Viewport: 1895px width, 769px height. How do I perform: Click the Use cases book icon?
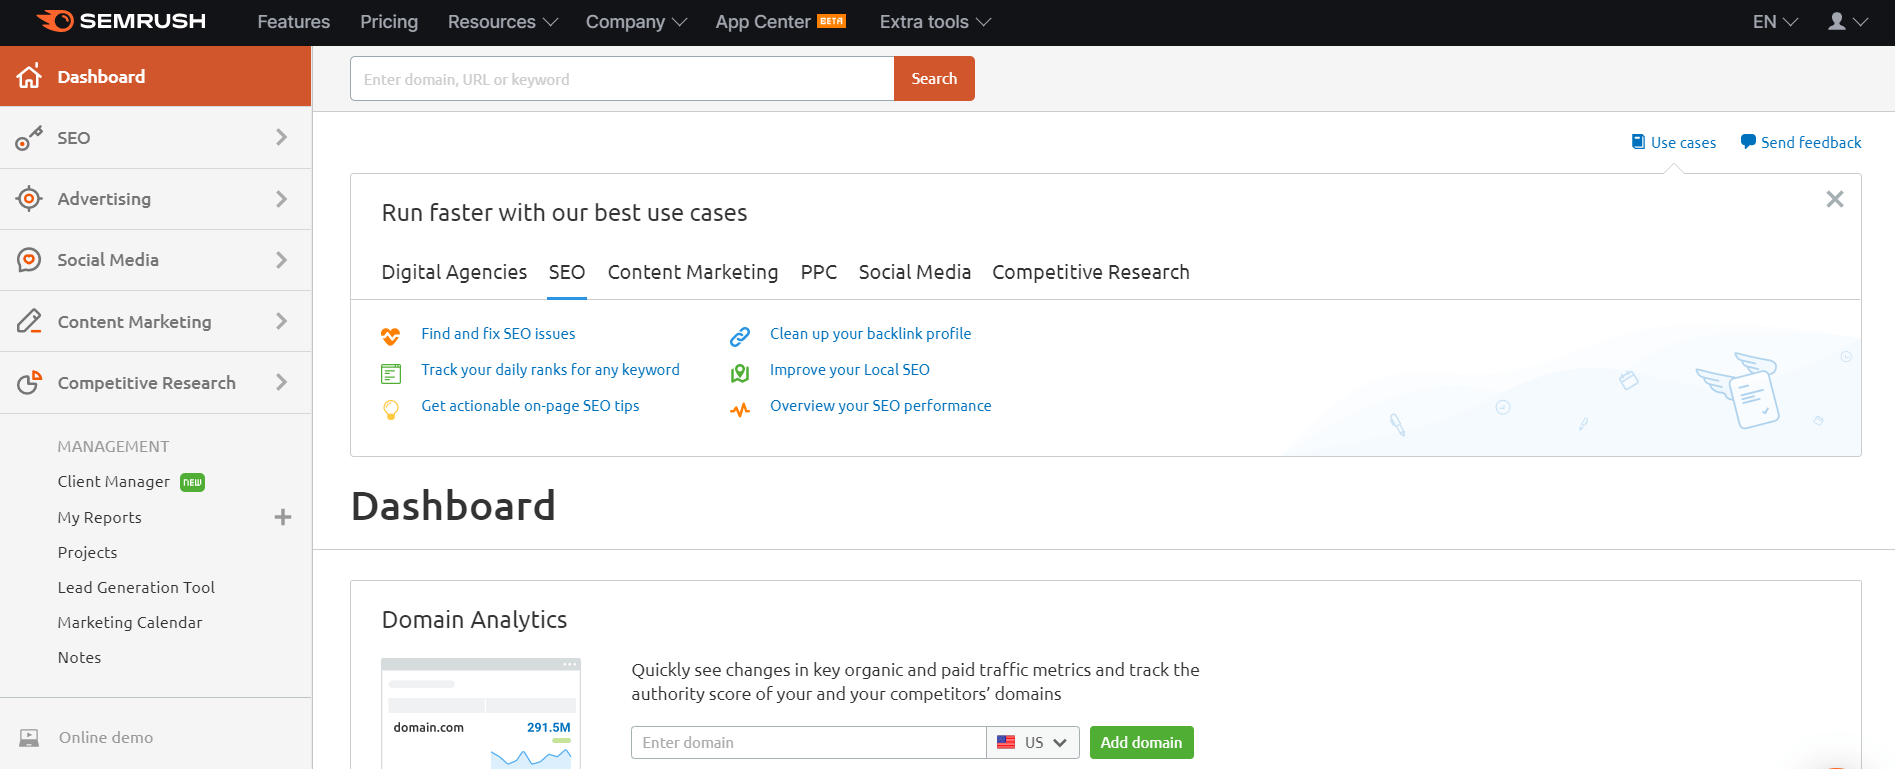[x=1638, y=142]
